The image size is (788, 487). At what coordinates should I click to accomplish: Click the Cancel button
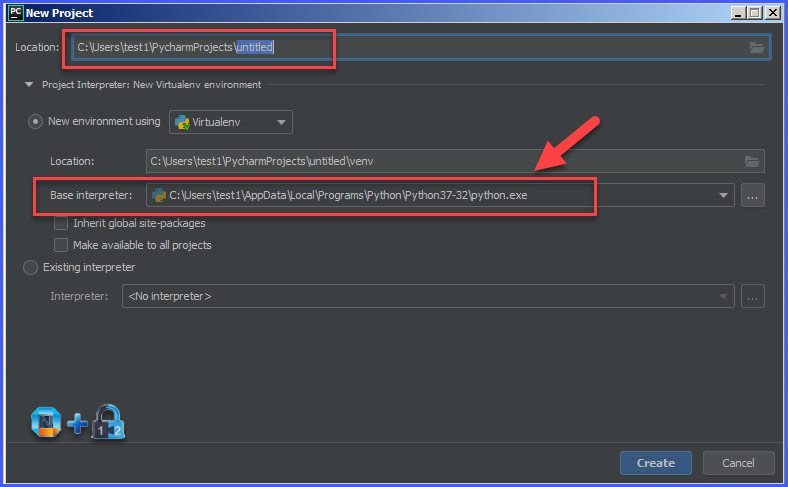click(738, 463)
